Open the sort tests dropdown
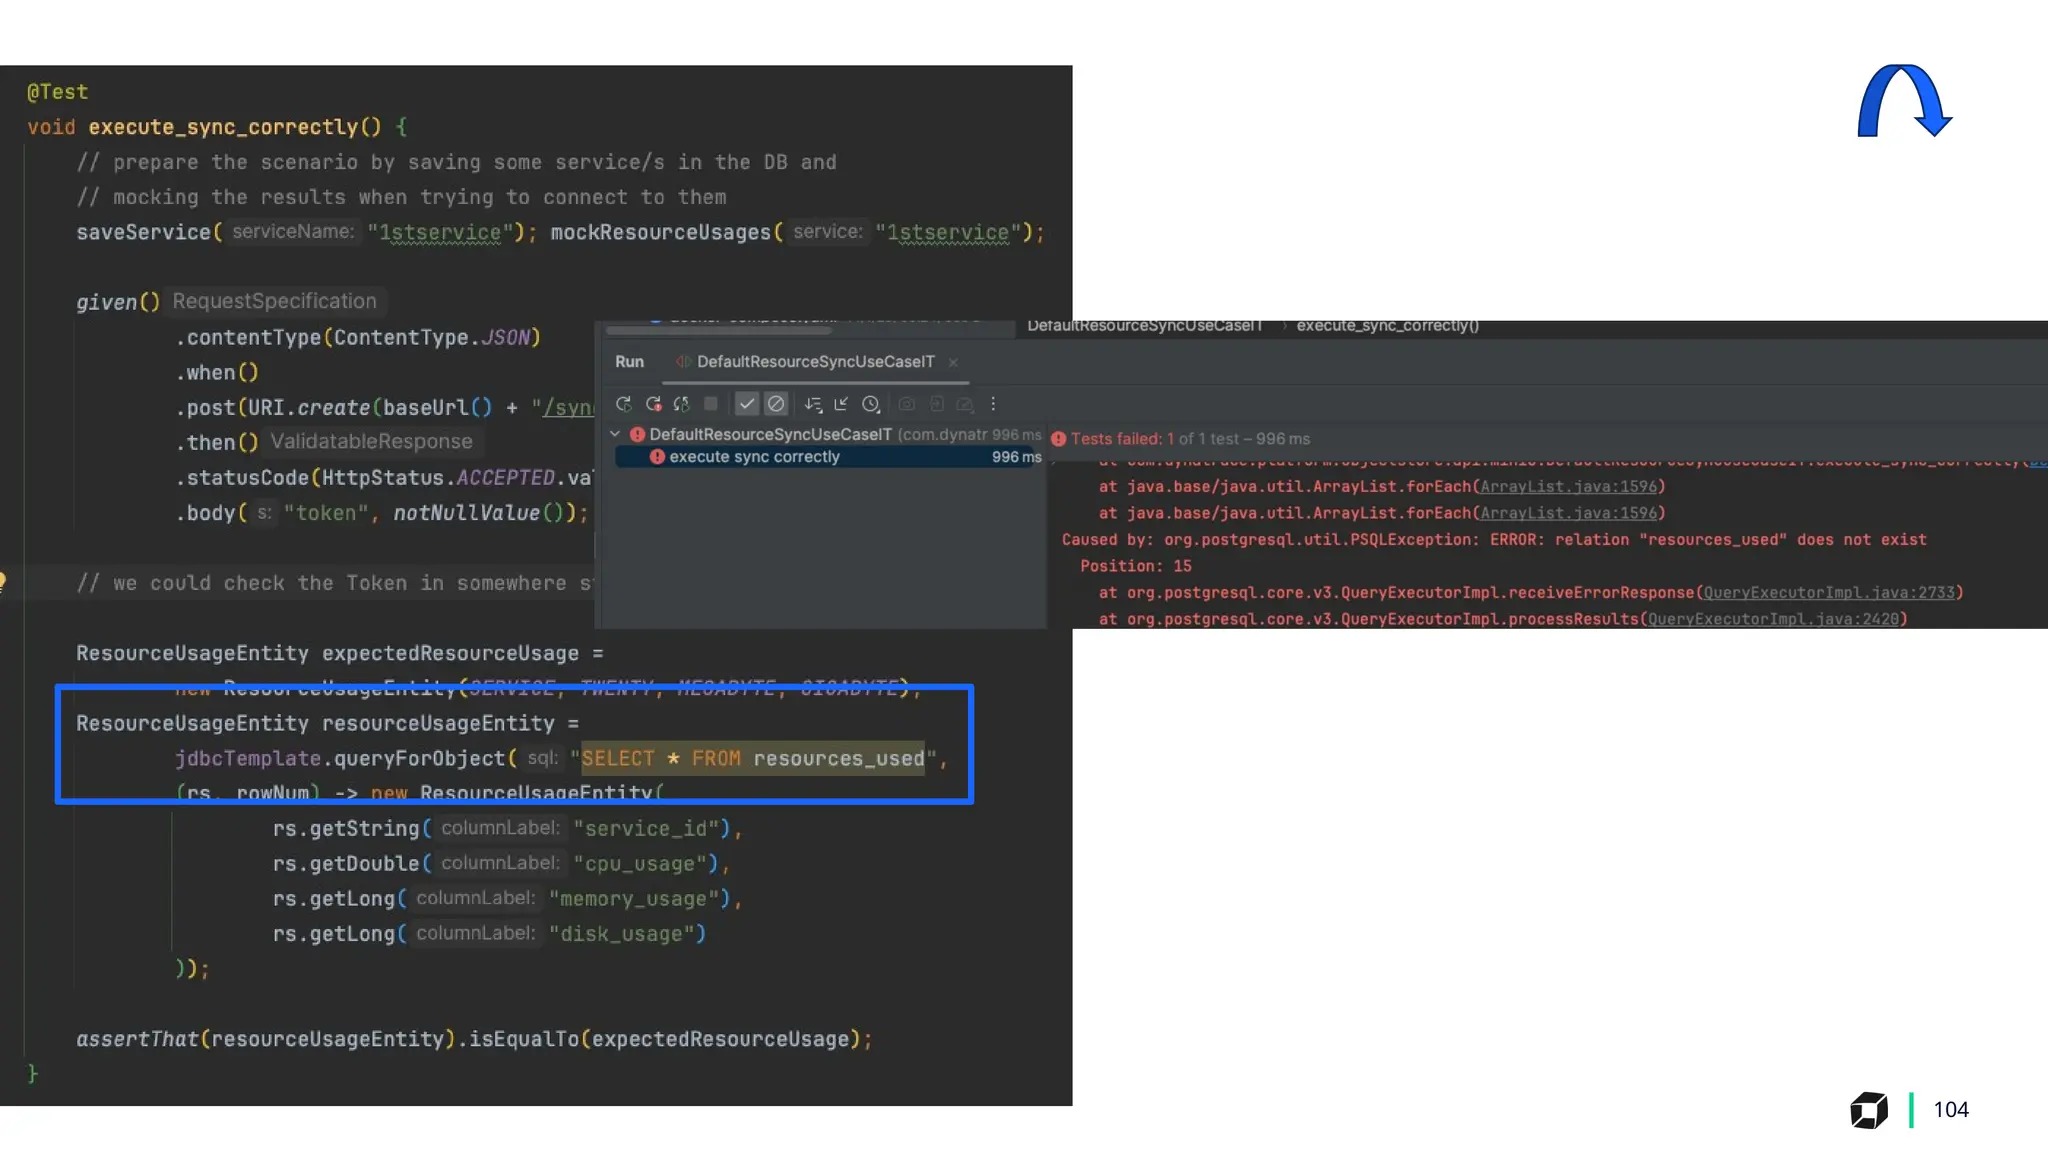 click(813, 404)
